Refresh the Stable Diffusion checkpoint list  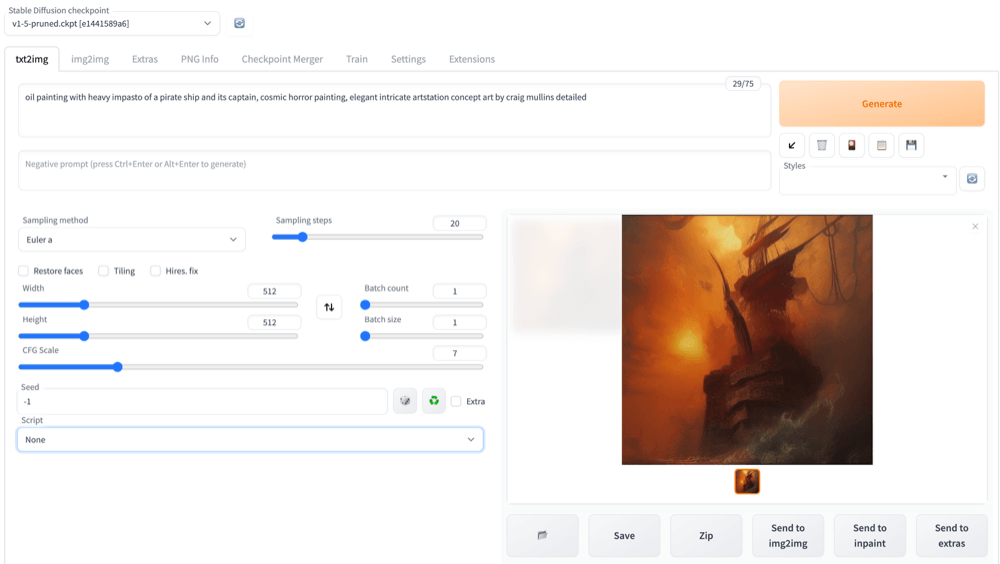pyautogui.click(x=239, y=24)
